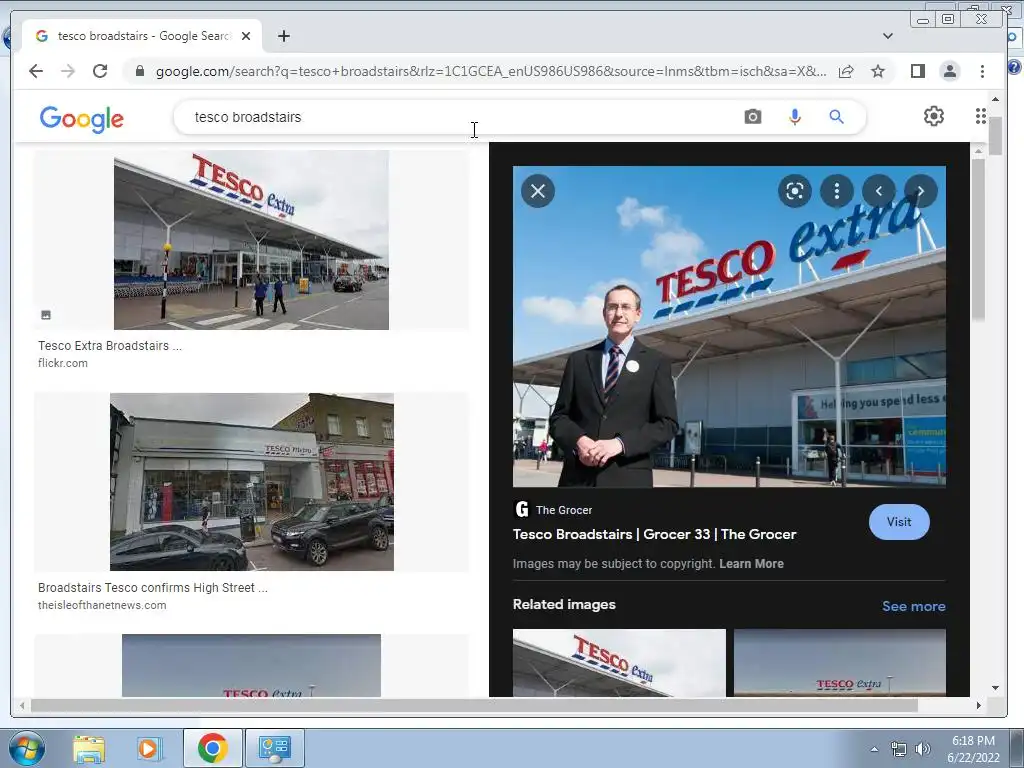Open the taskbar control panel app
Viewport: 1024px width, 768px height.
[x=274, y=748]
